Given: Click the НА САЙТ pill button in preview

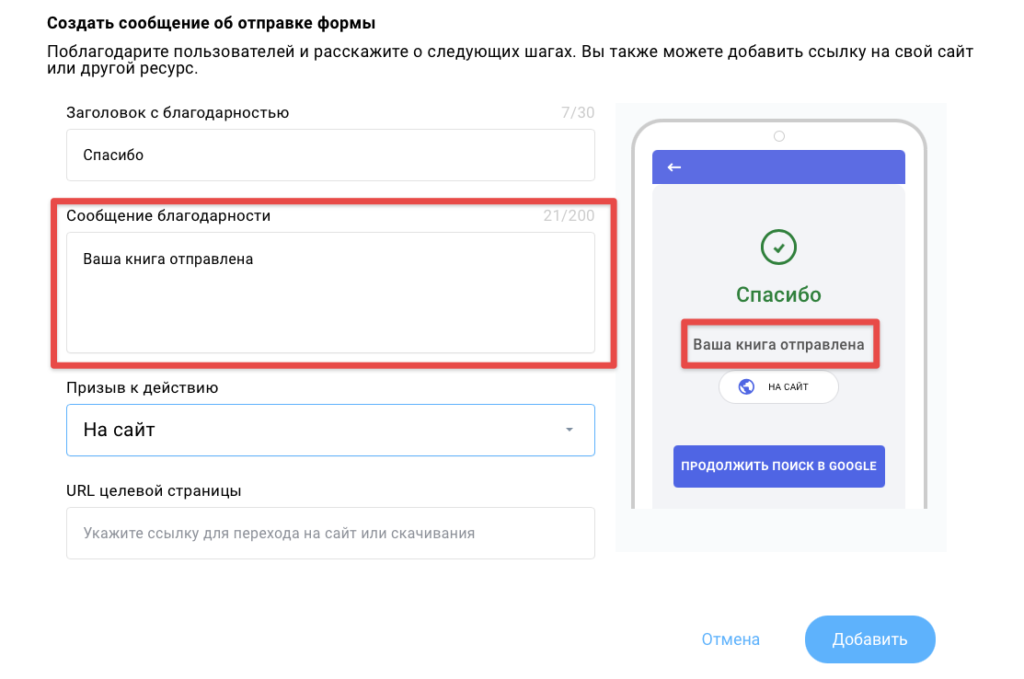Looking at the screenshot, I should [778, 387].
